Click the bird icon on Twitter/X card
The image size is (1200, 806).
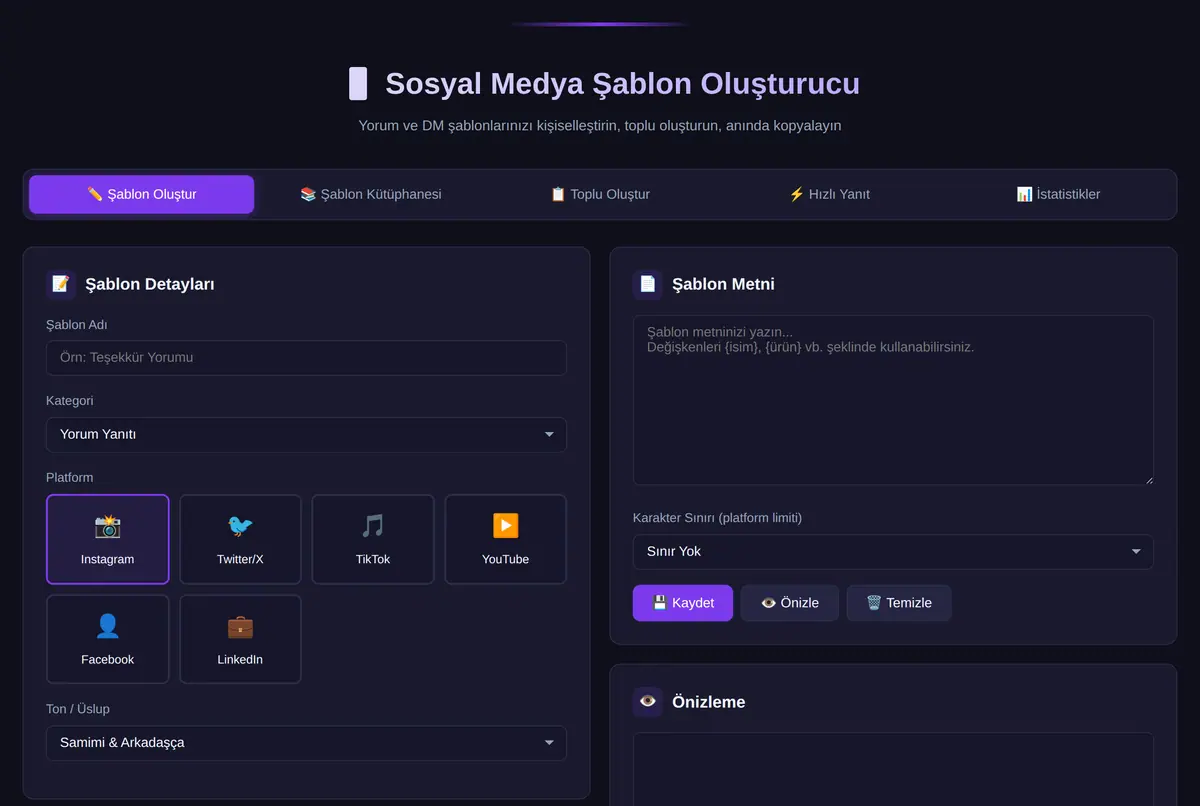240,526
